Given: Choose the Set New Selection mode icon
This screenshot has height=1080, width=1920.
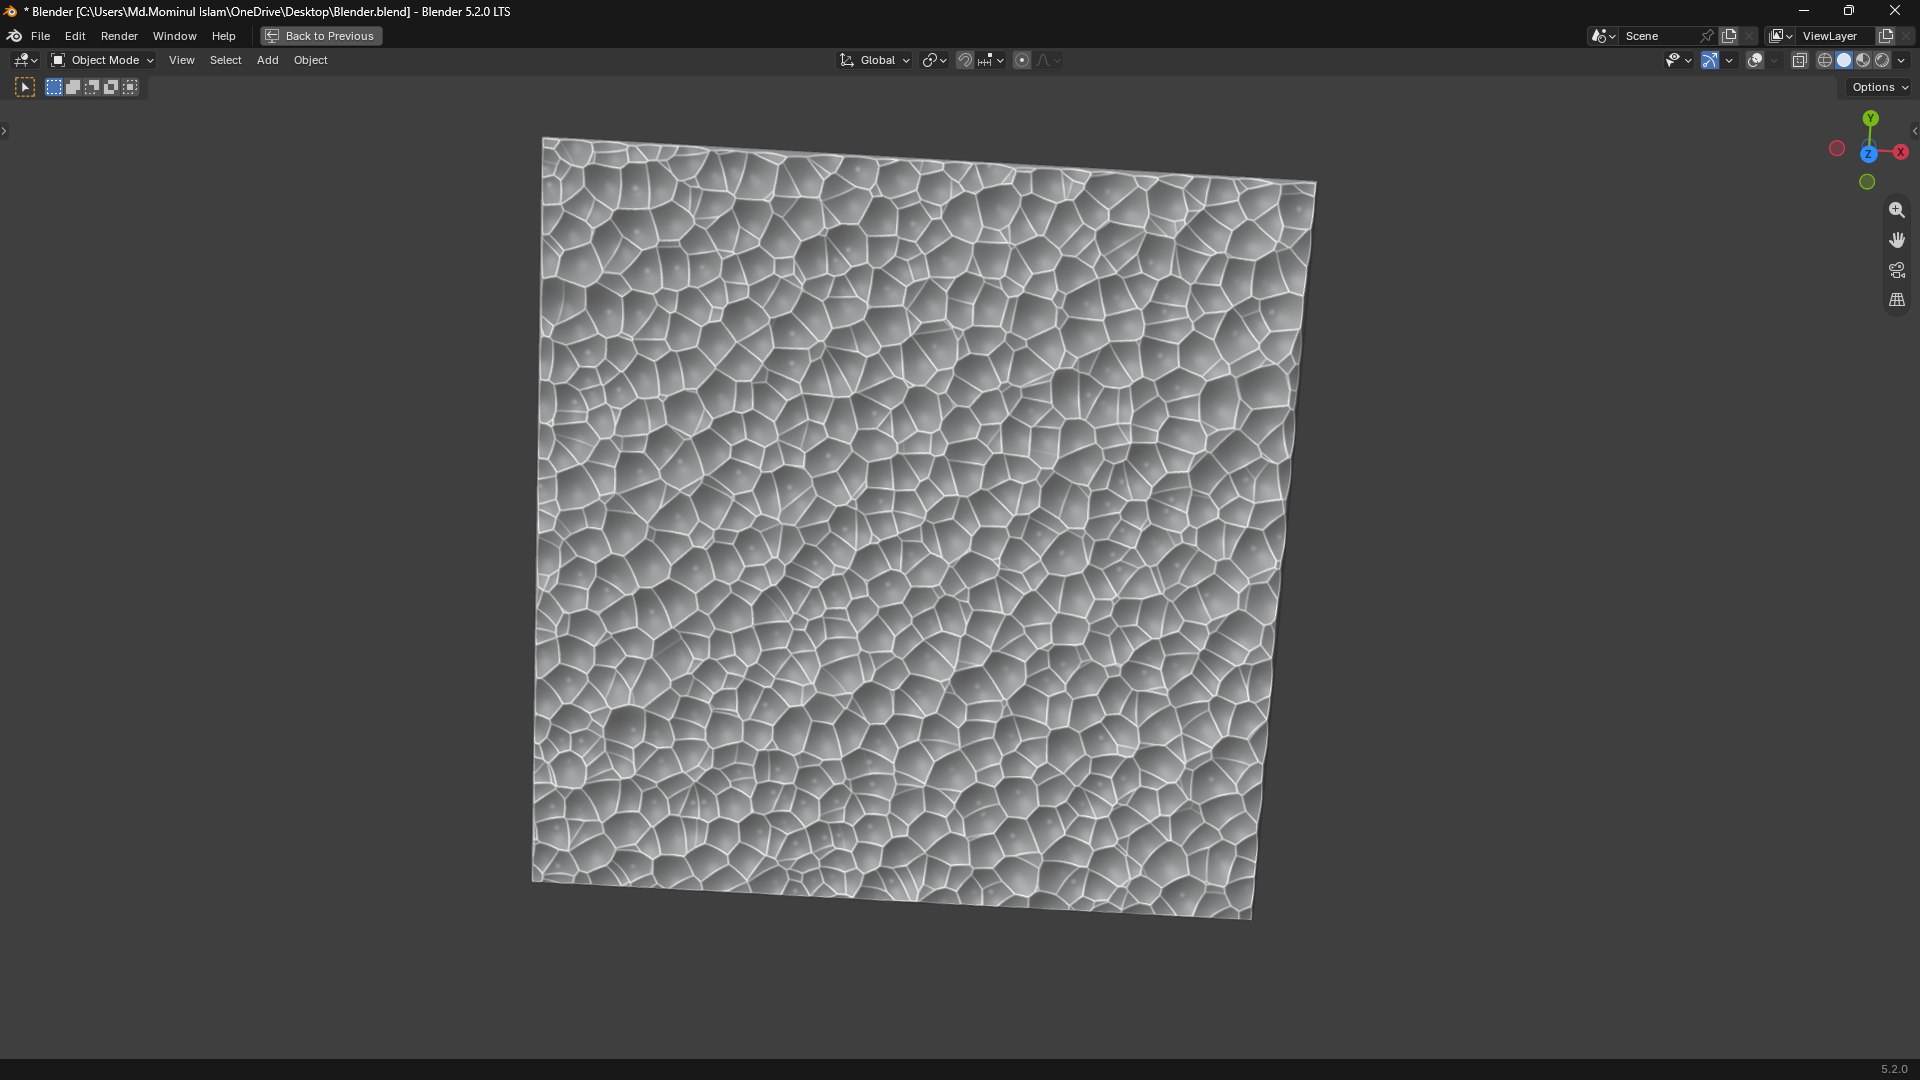Looking at the screenshot, I should (x=54, y=87).
